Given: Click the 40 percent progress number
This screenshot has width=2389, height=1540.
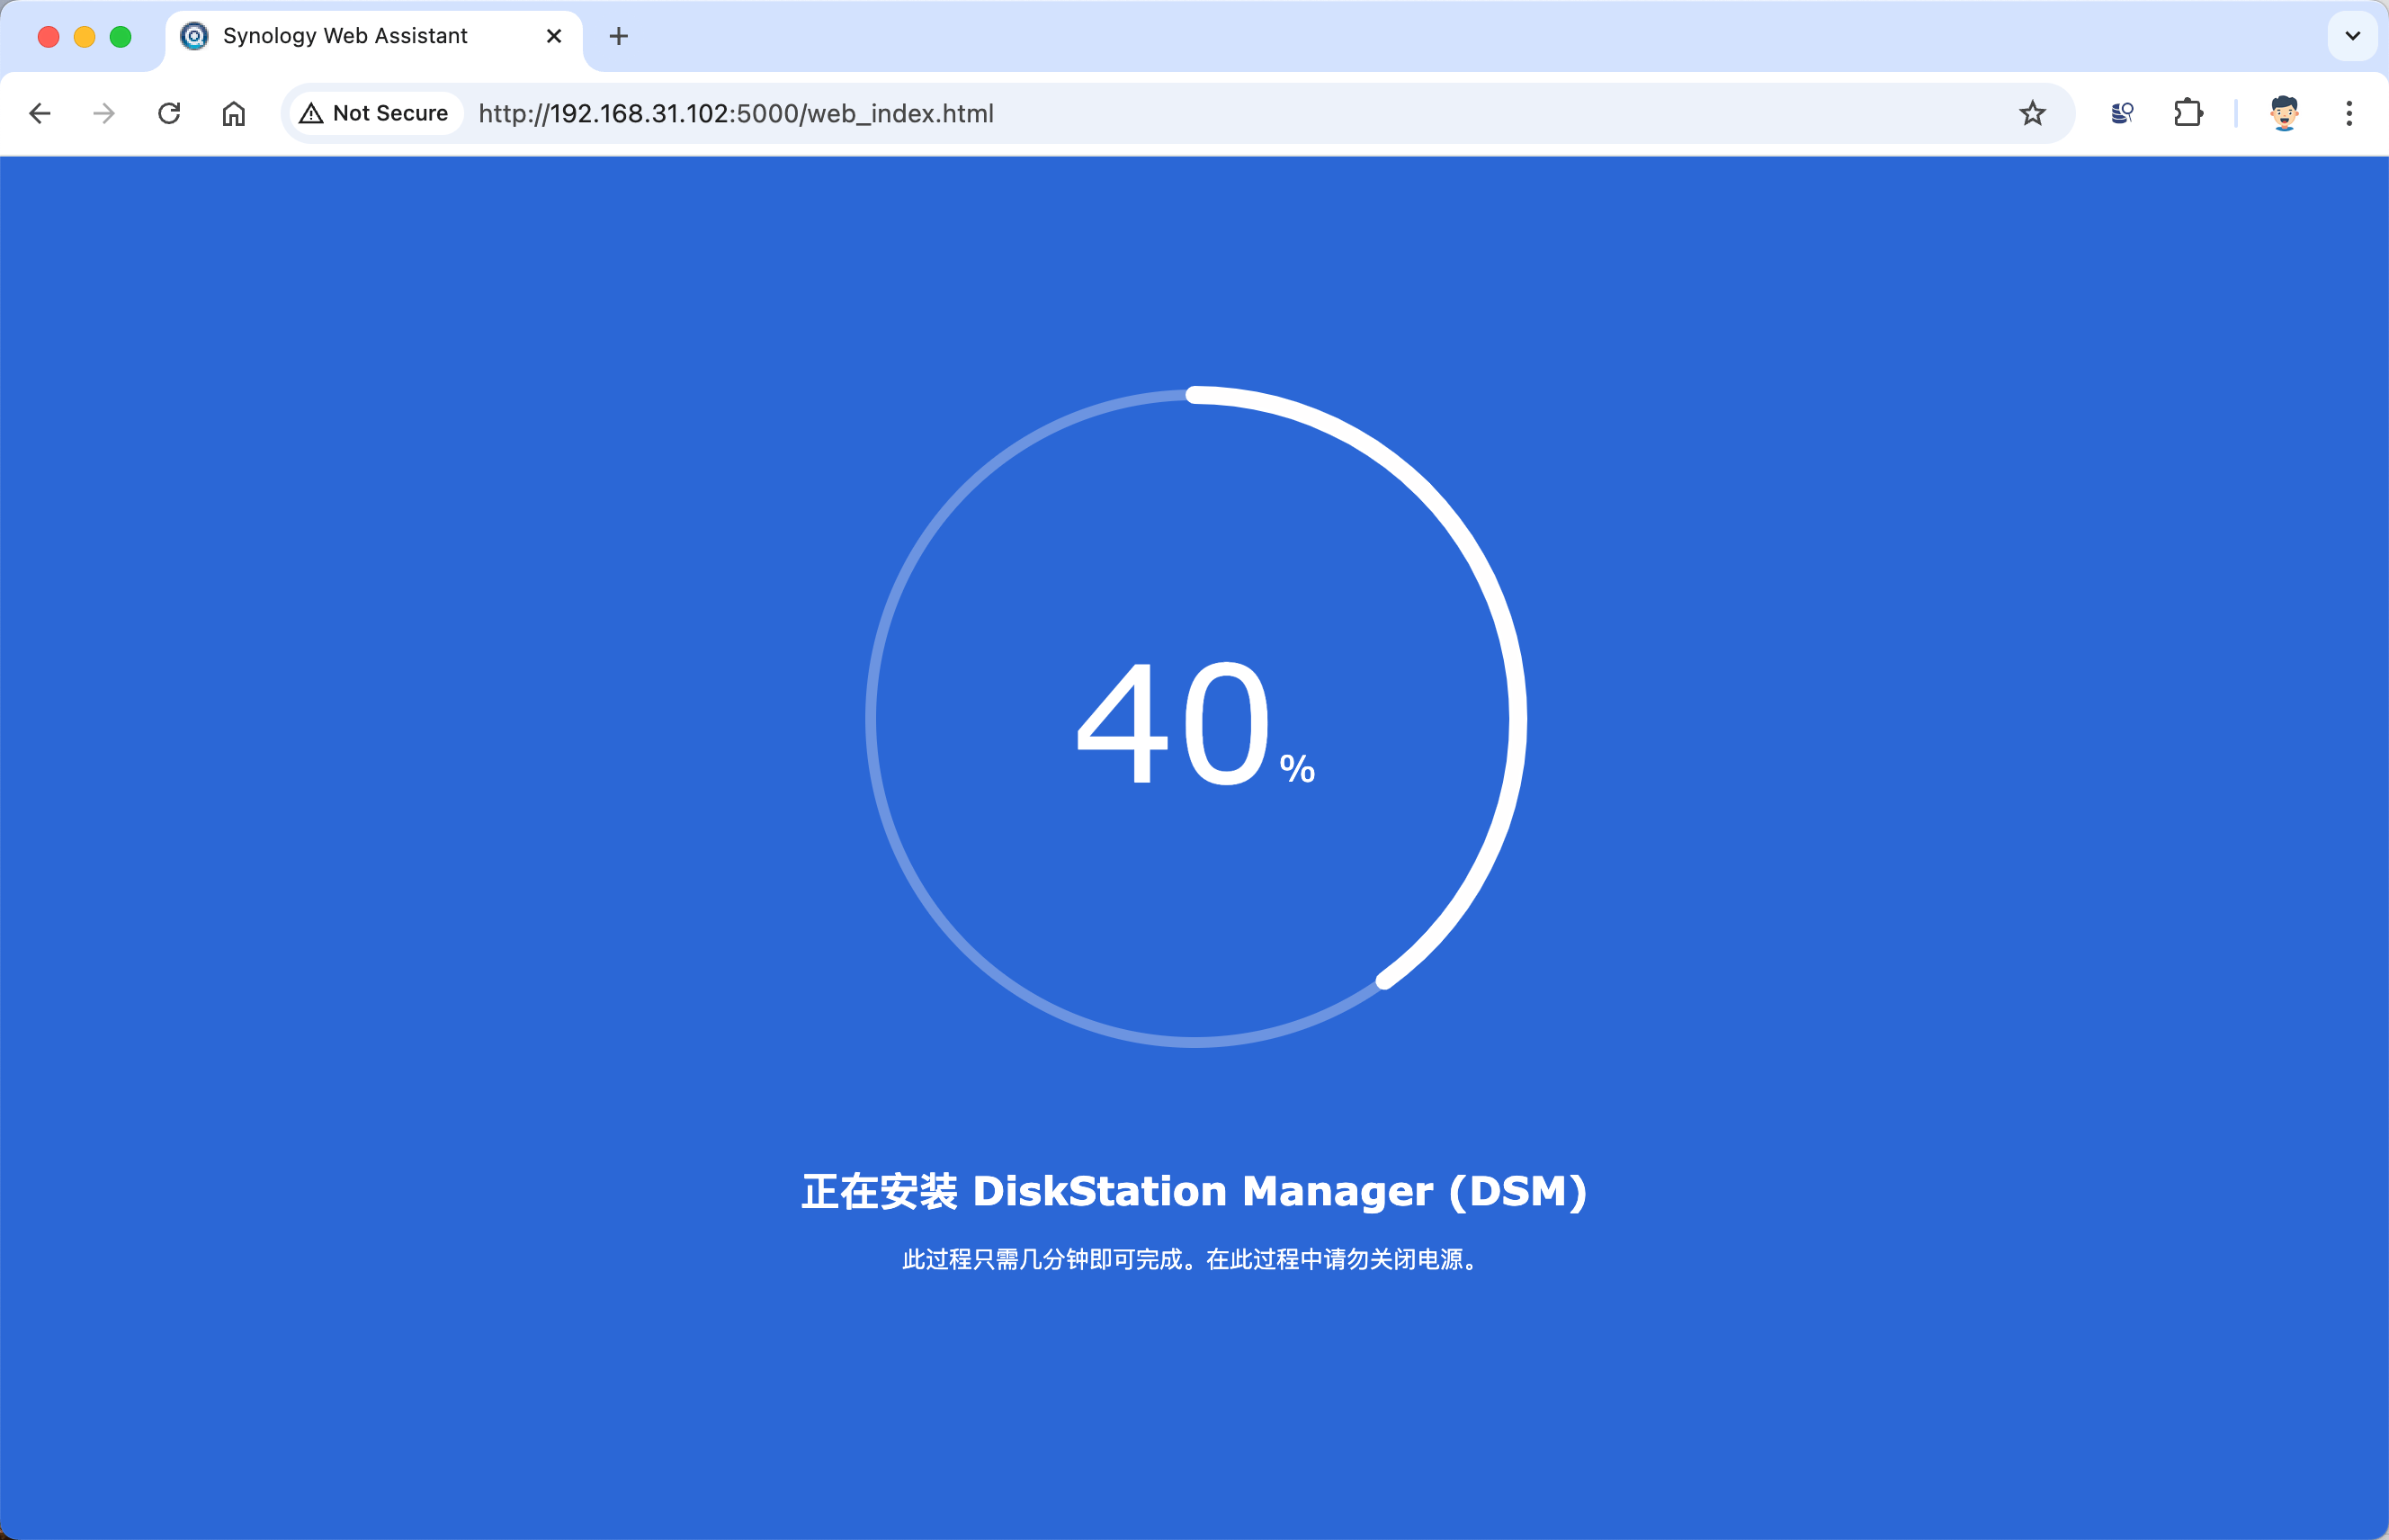Looking at the screenshot, I should 1195,722.
